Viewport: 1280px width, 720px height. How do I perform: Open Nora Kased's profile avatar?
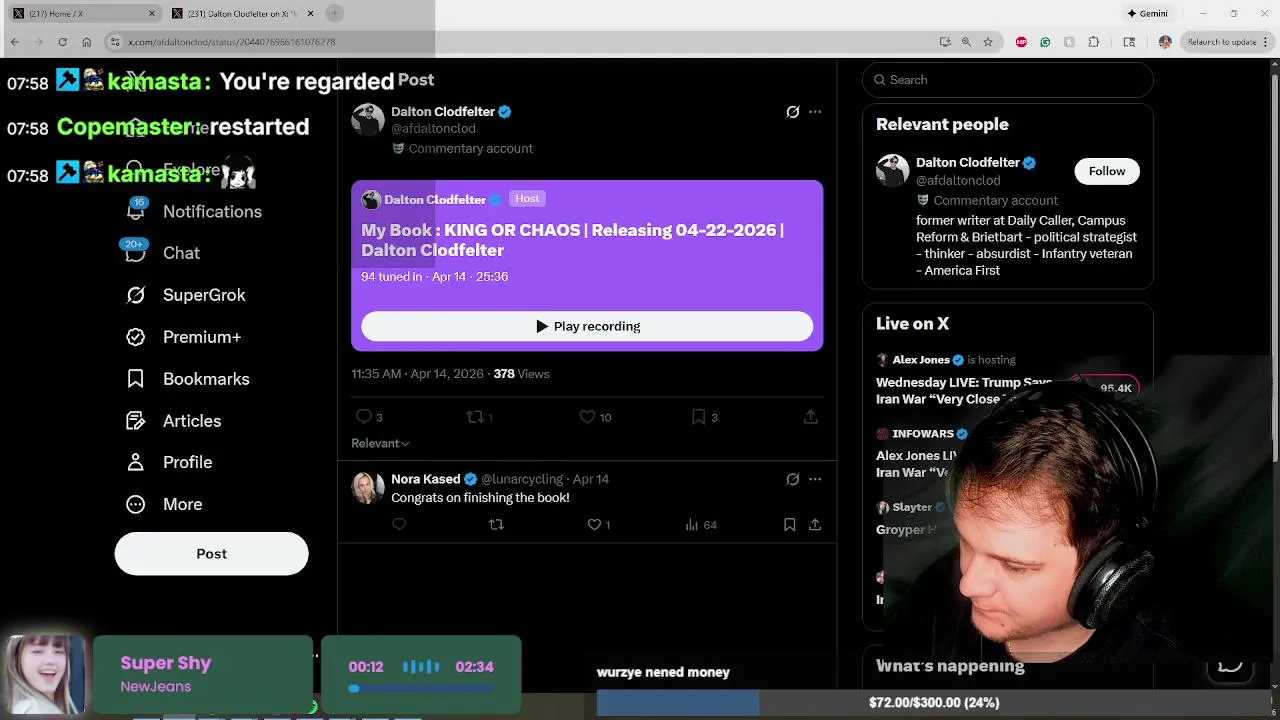pos(367,487)
